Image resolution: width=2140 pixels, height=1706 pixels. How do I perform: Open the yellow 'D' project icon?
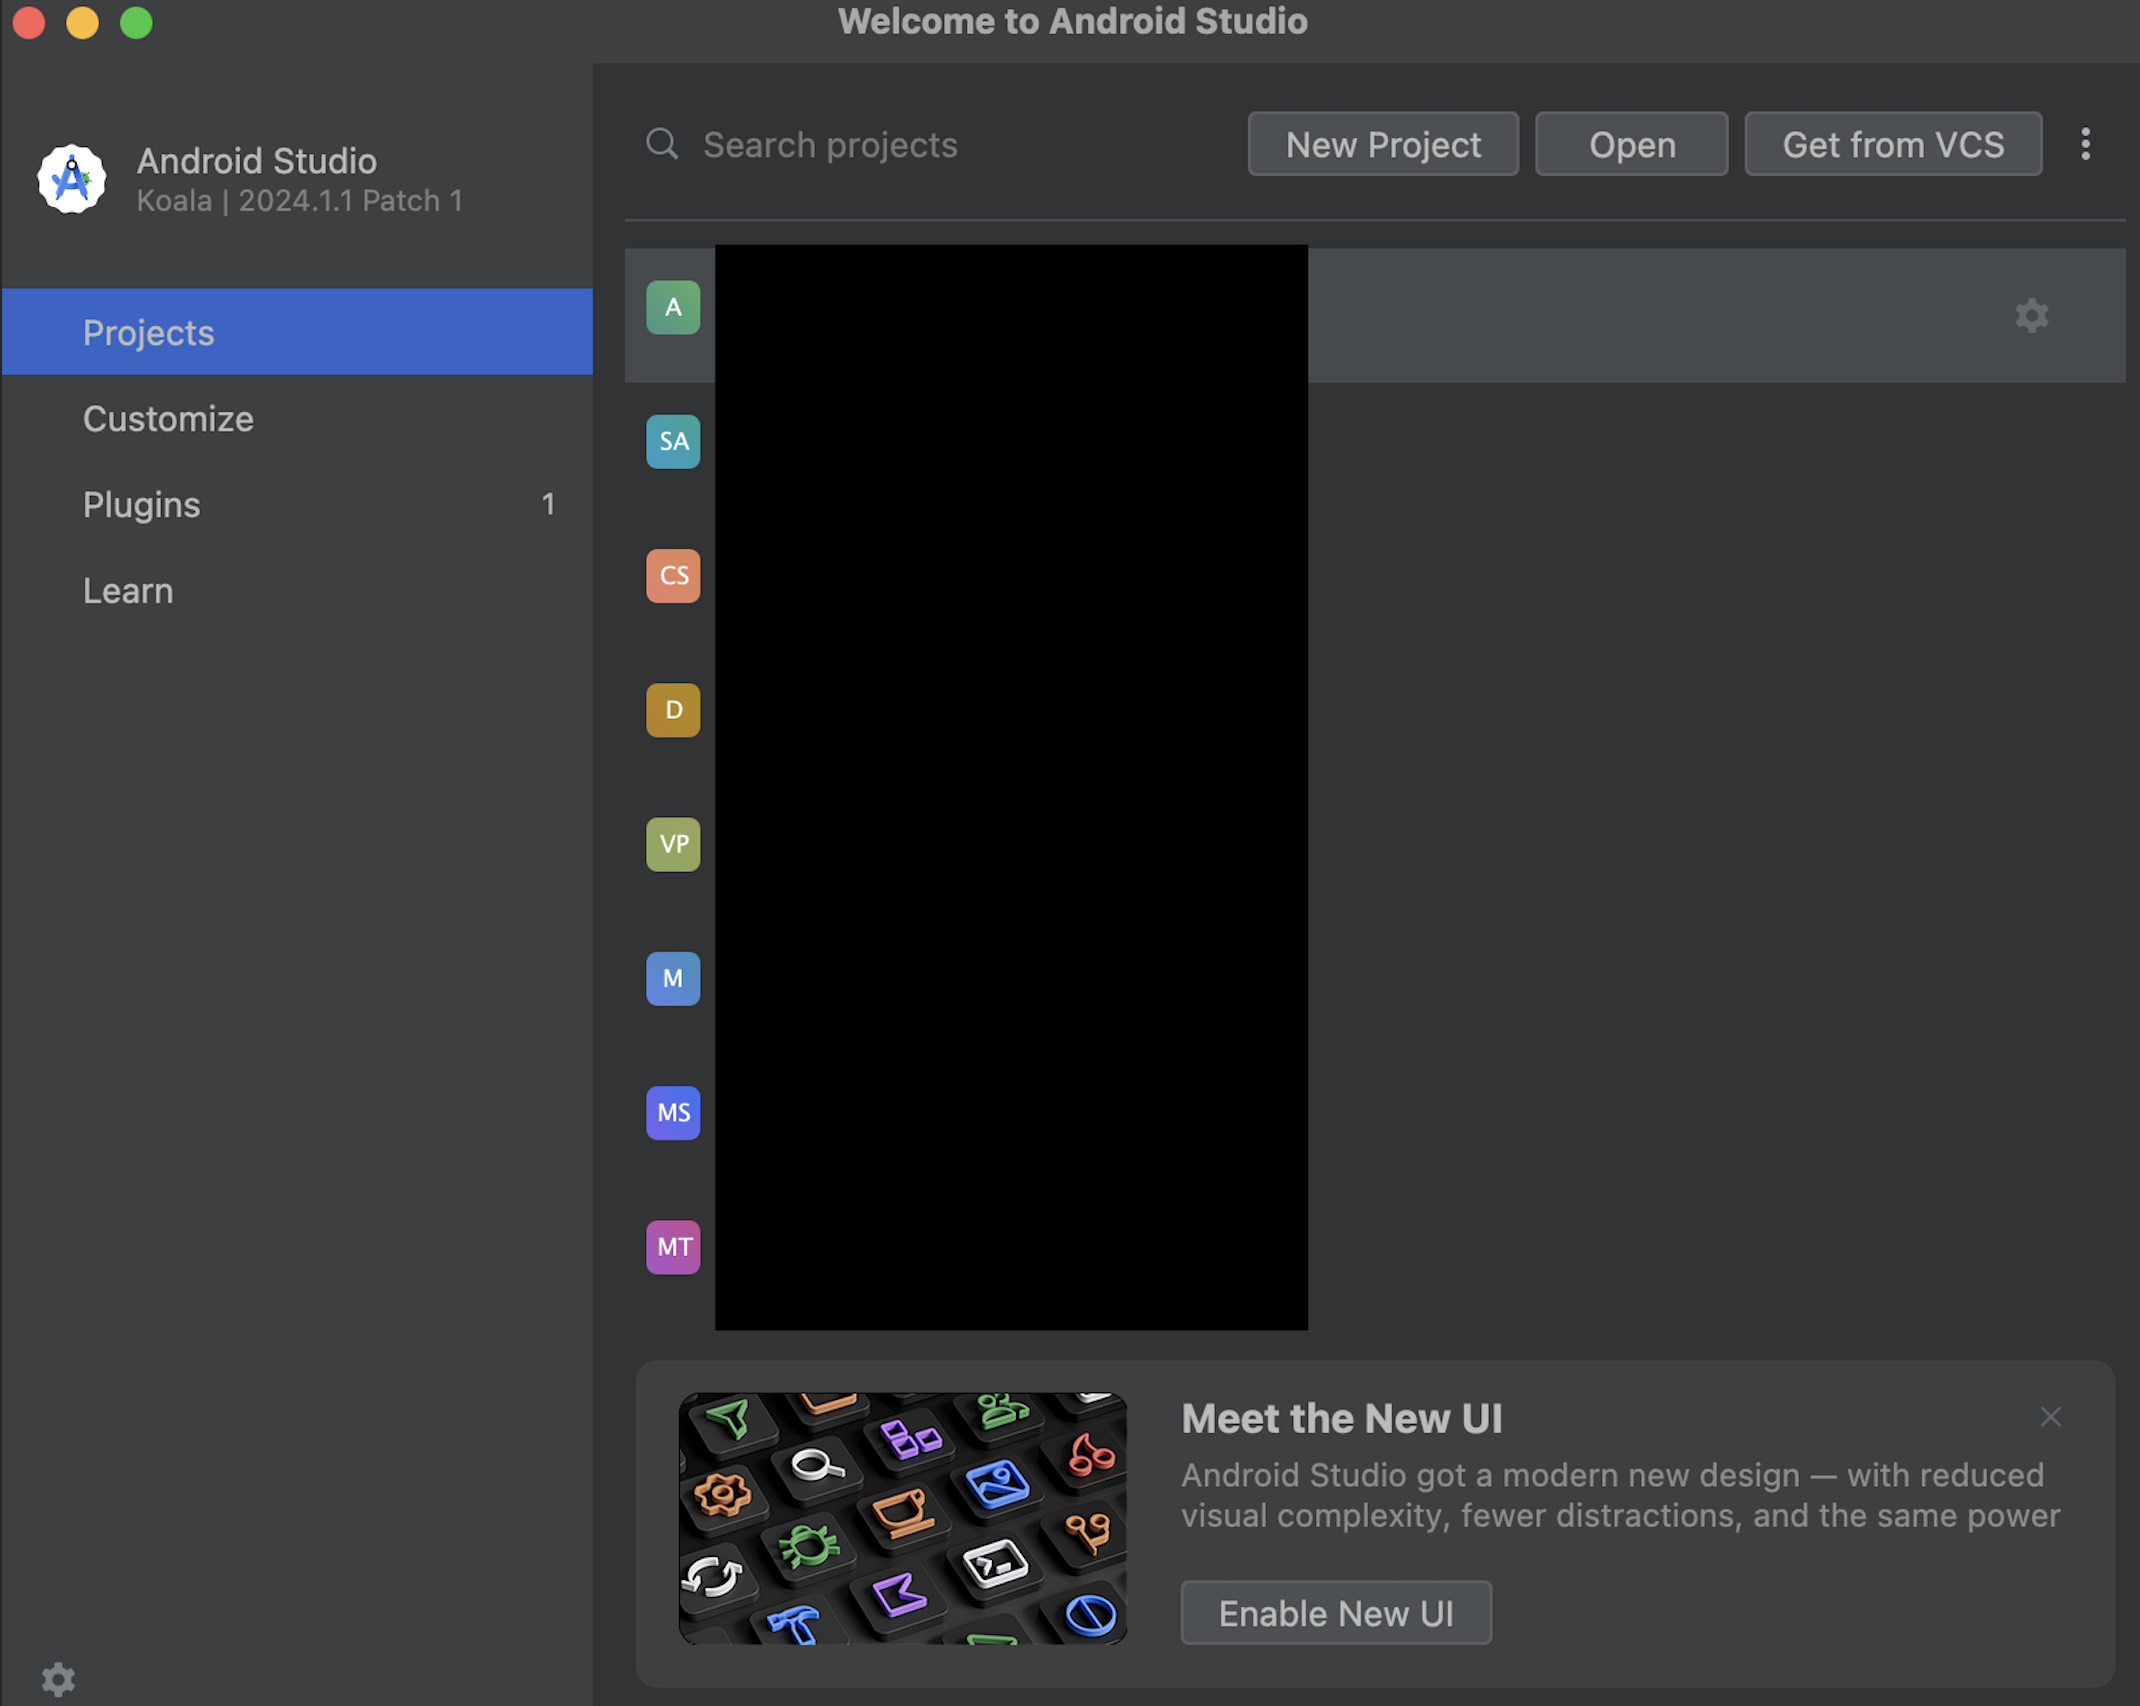click(673, 710)
